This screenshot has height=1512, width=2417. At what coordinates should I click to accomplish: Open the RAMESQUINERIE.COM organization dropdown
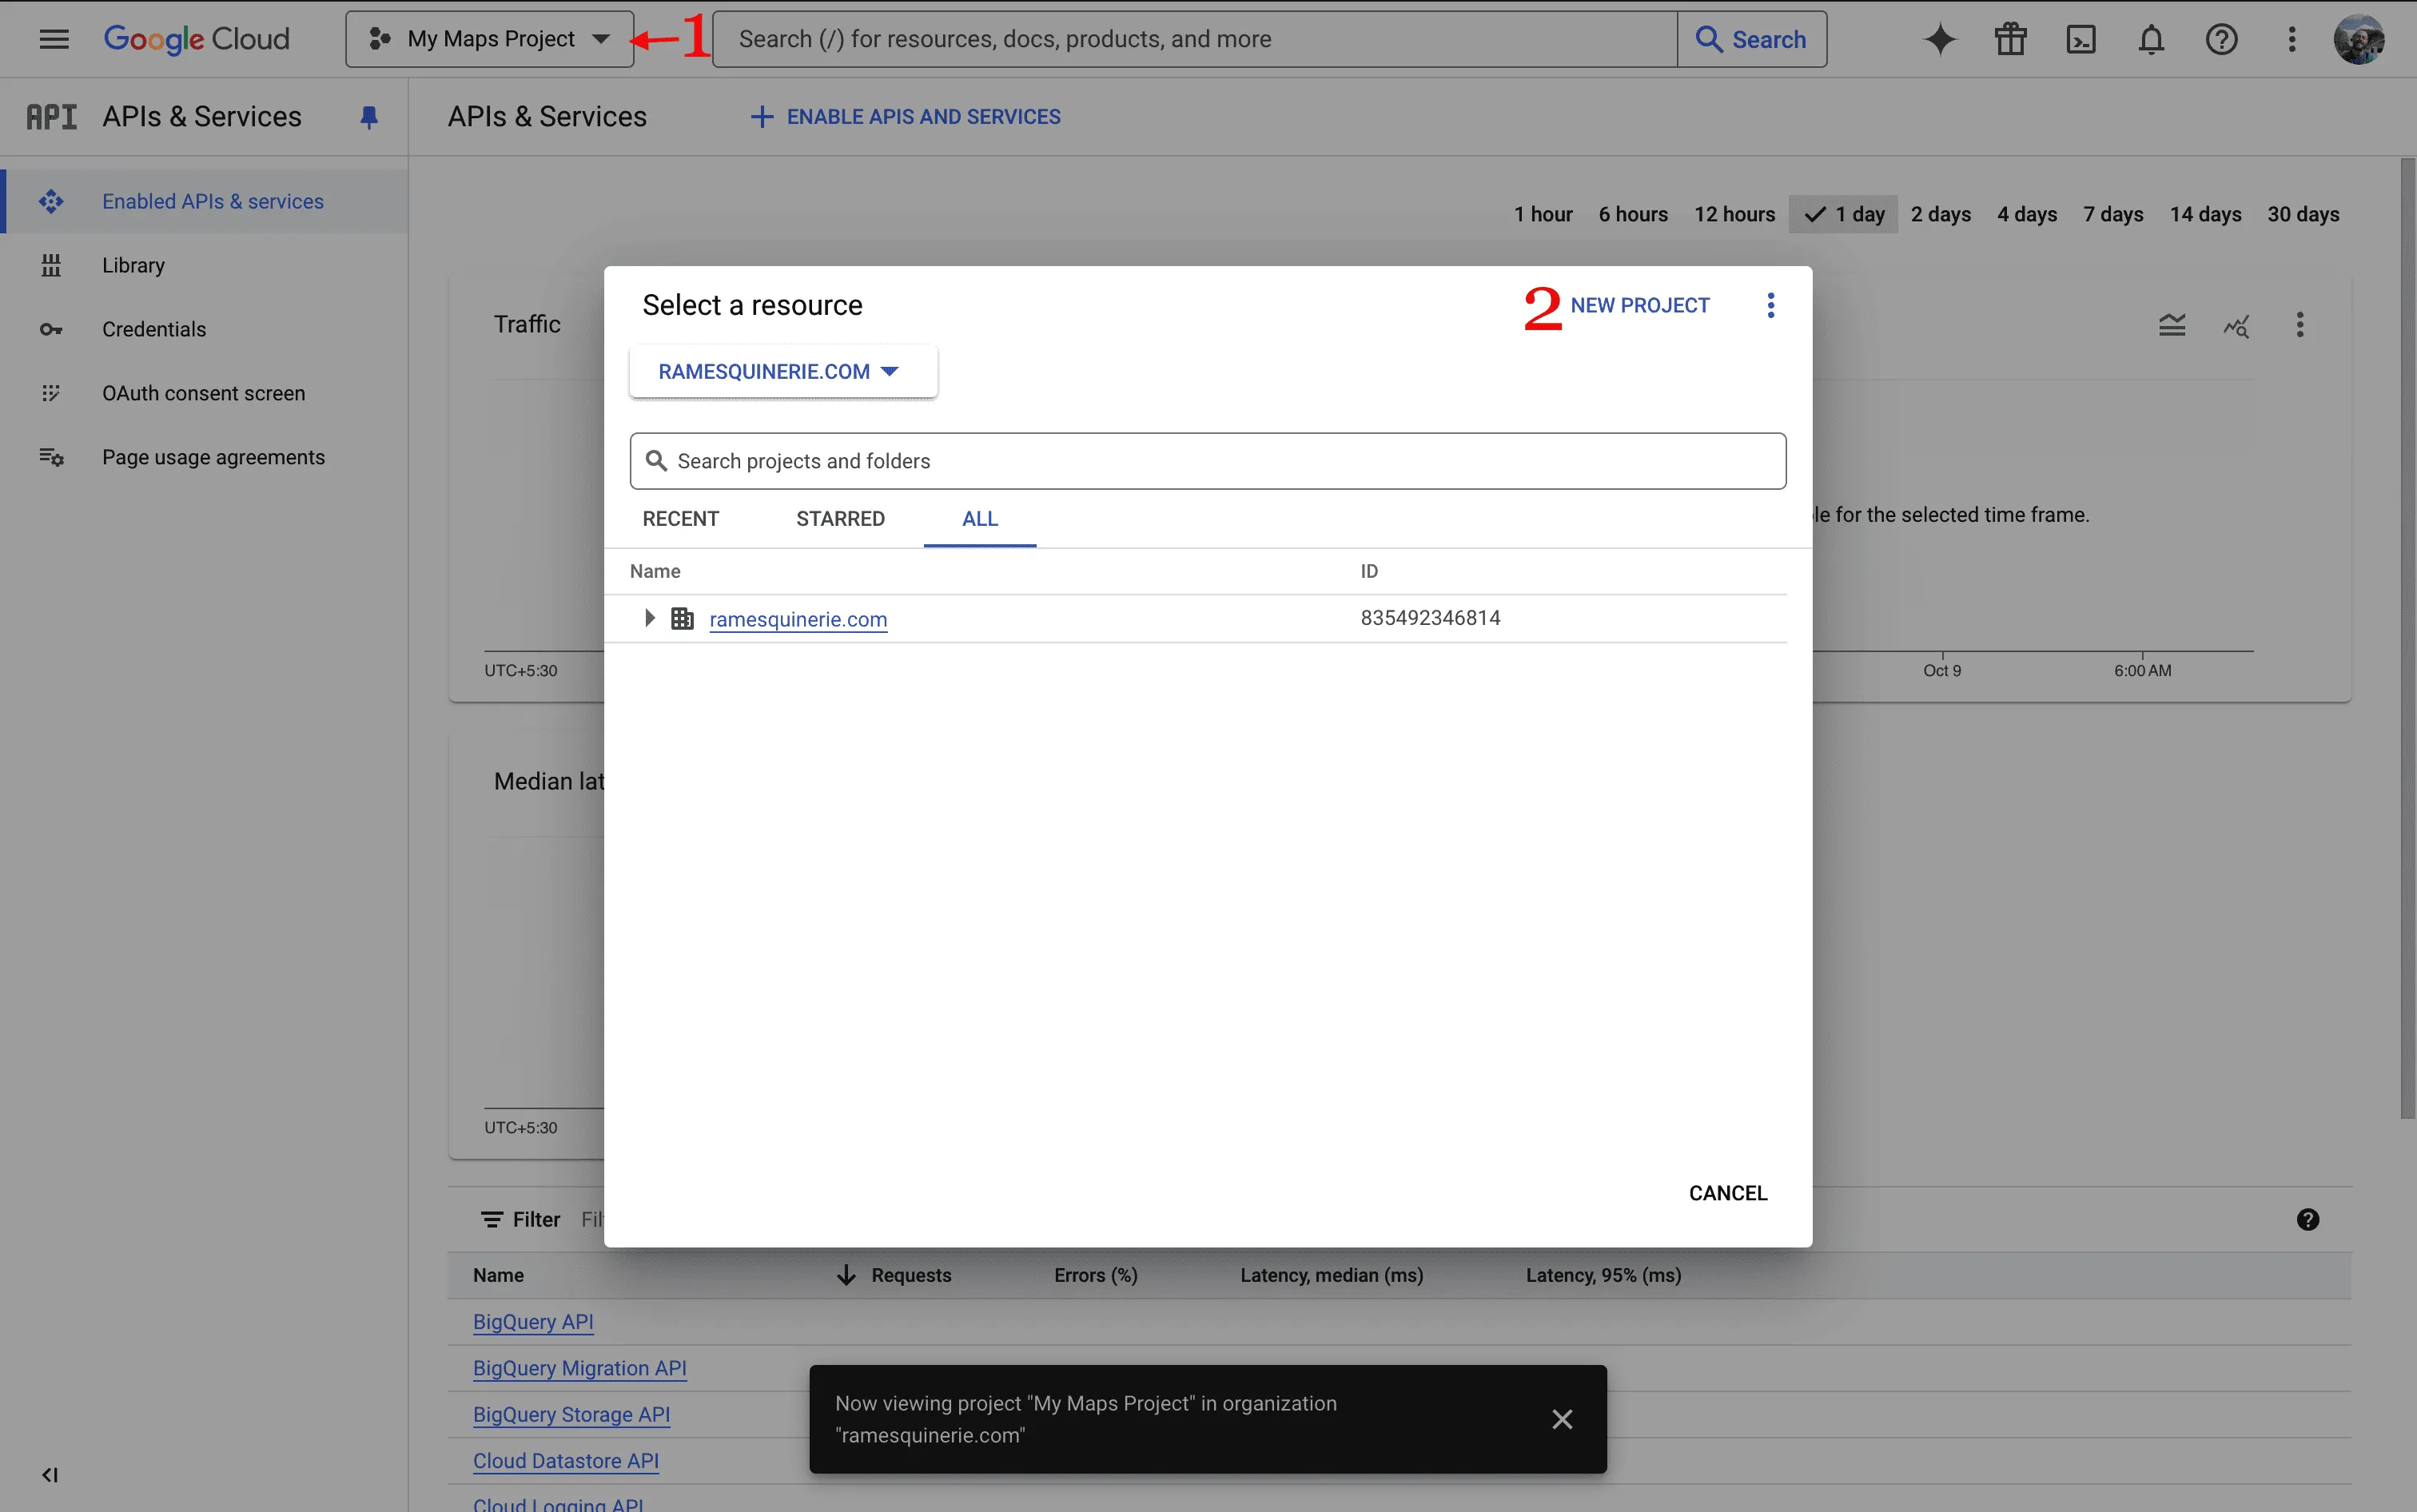[783, 371]
